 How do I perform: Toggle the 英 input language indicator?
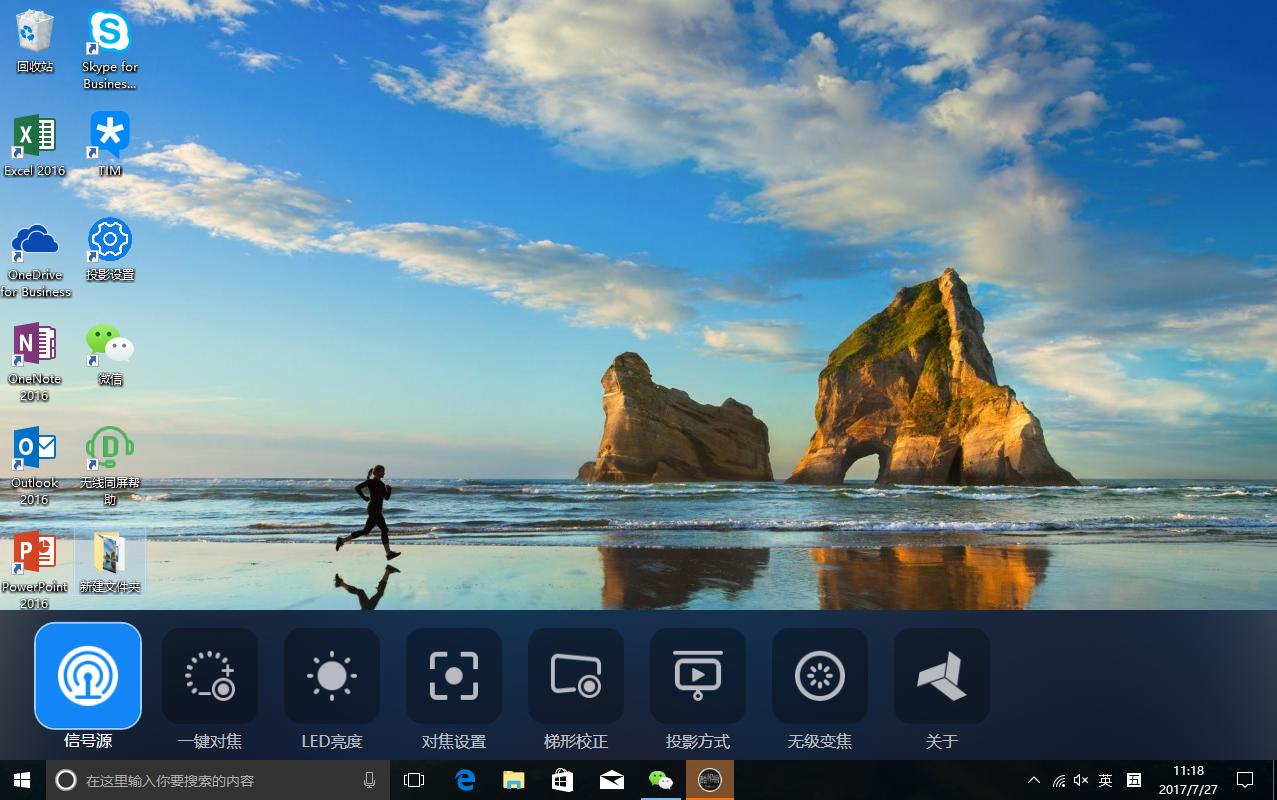pyautogui.click(x=1105, y=780)
